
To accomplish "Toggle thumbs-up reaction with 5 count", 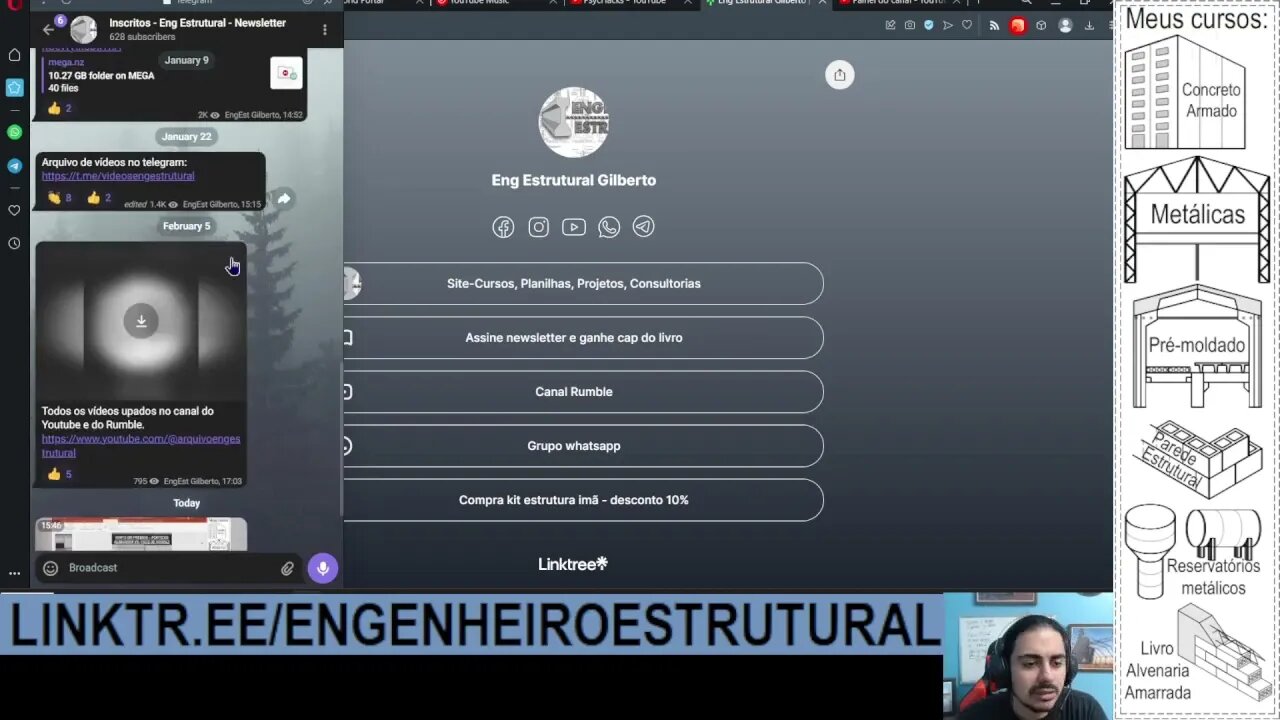I will [60, 474].
